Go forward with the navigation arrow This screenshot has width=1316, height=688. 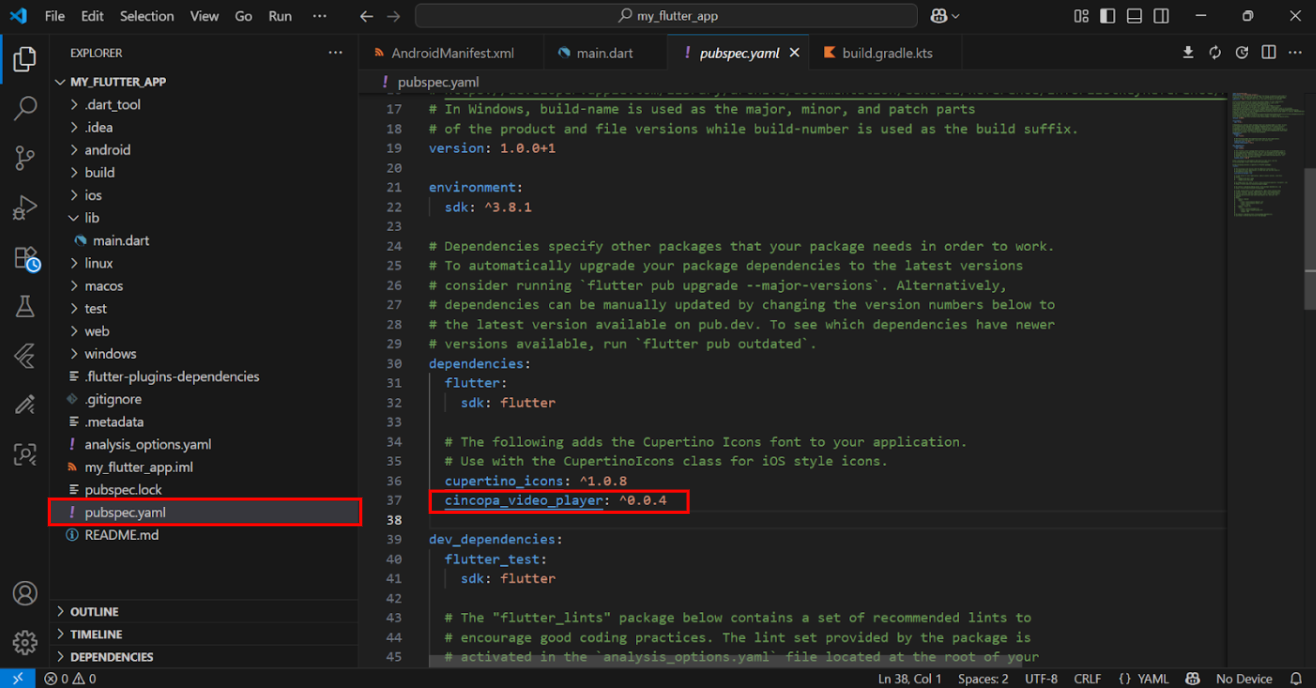393,16
